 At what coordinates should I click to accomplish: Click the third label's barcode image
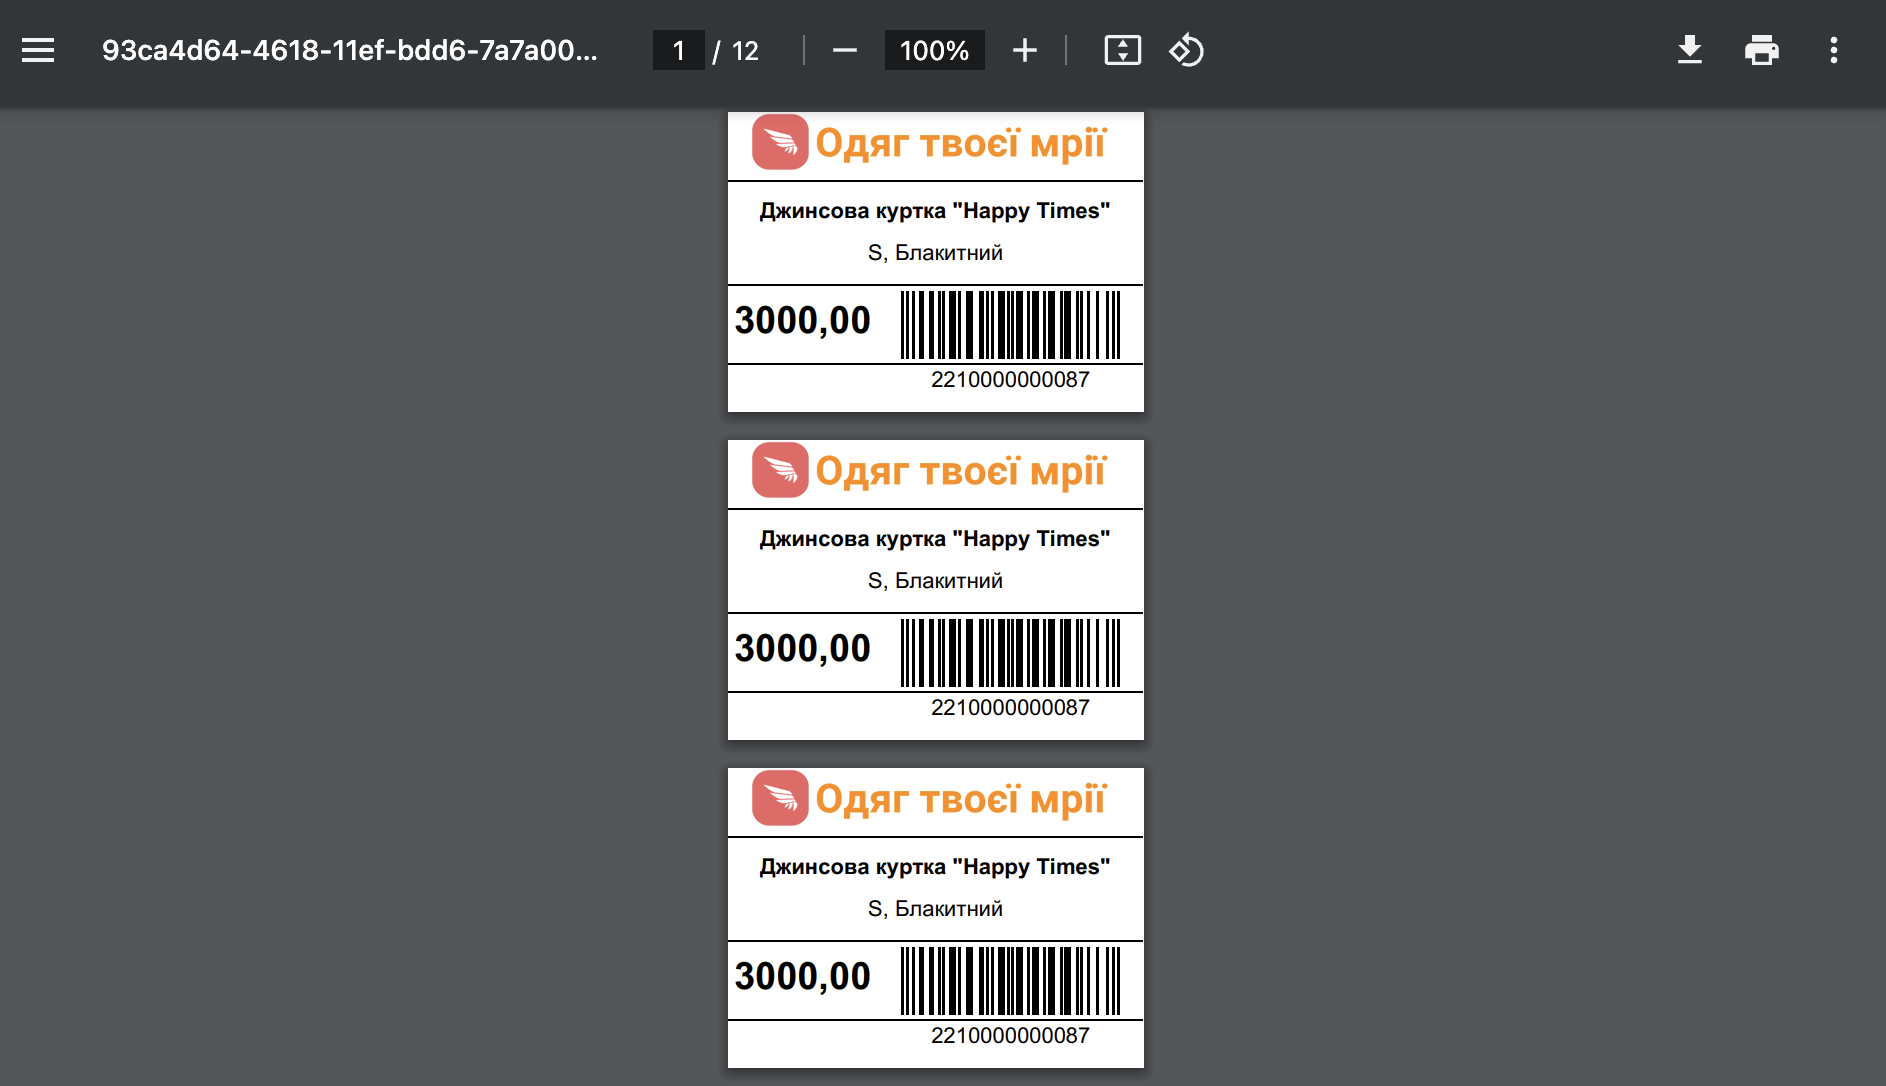tap(1010, 981)
